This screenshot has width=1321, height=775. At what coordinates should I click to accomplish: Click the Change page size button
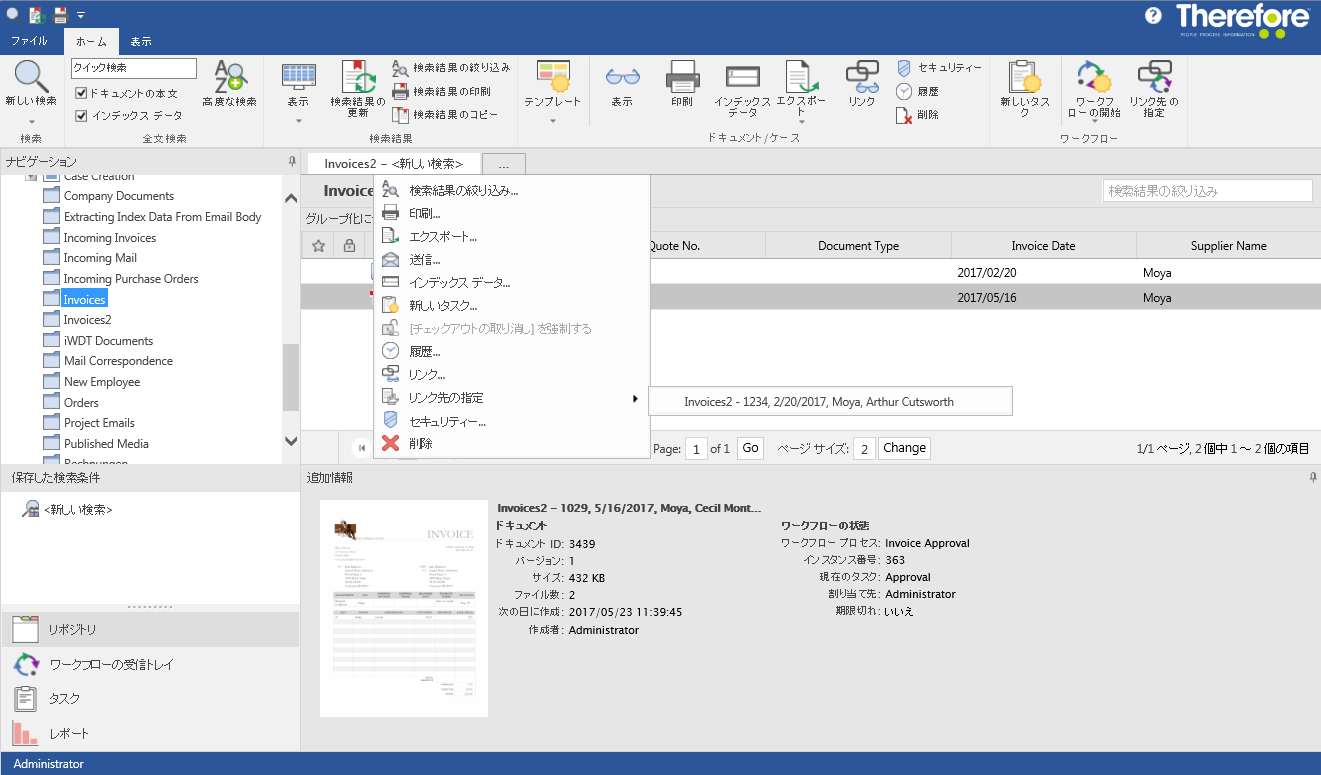(x=904, y=448)
